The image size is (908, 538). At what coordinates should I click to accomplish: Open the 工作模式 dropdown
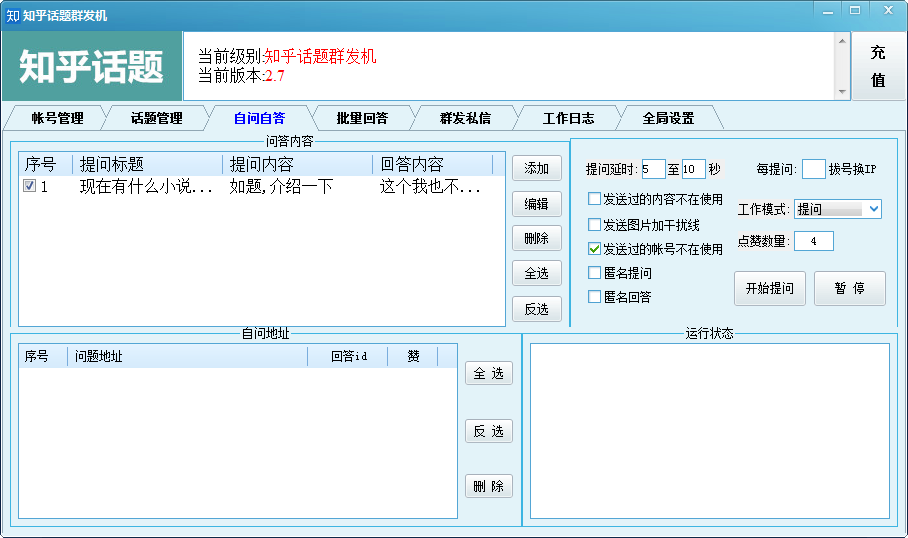tap(838, 209)
